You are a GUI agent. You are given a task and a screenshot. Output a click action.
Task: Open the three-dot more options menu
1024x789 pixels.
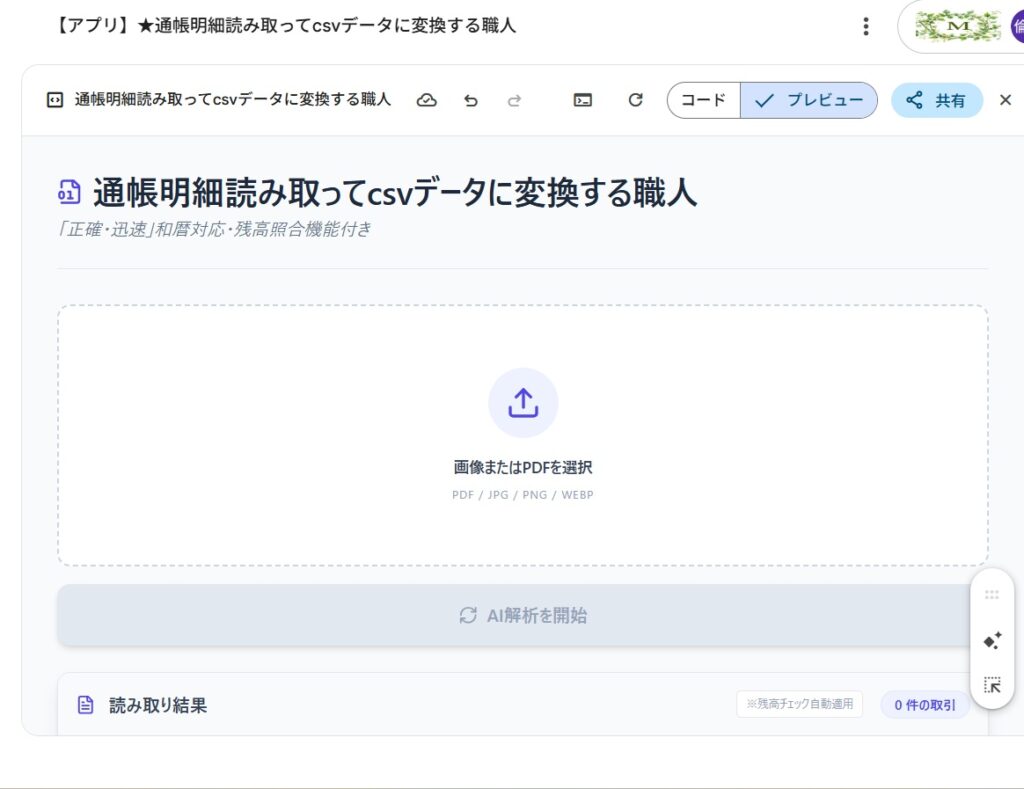tap(866, 26)
